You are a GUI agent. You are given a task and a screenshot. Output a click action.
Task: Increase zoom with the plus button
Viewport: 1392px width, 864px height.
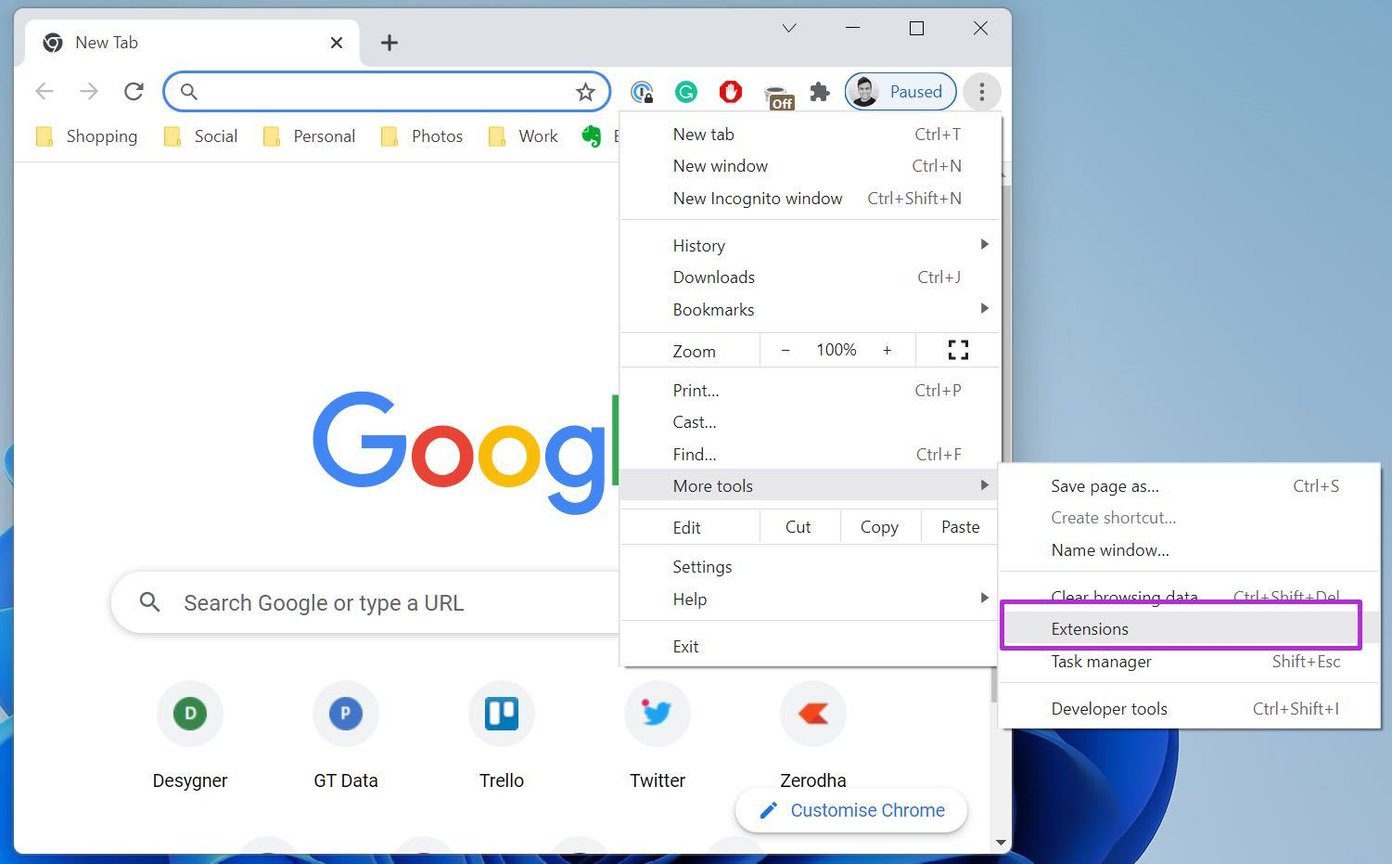click(x=887, y=350)
